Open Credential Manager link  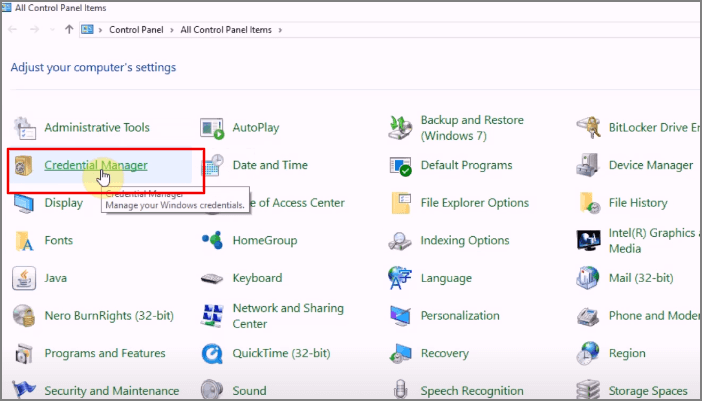pos(96,165)
